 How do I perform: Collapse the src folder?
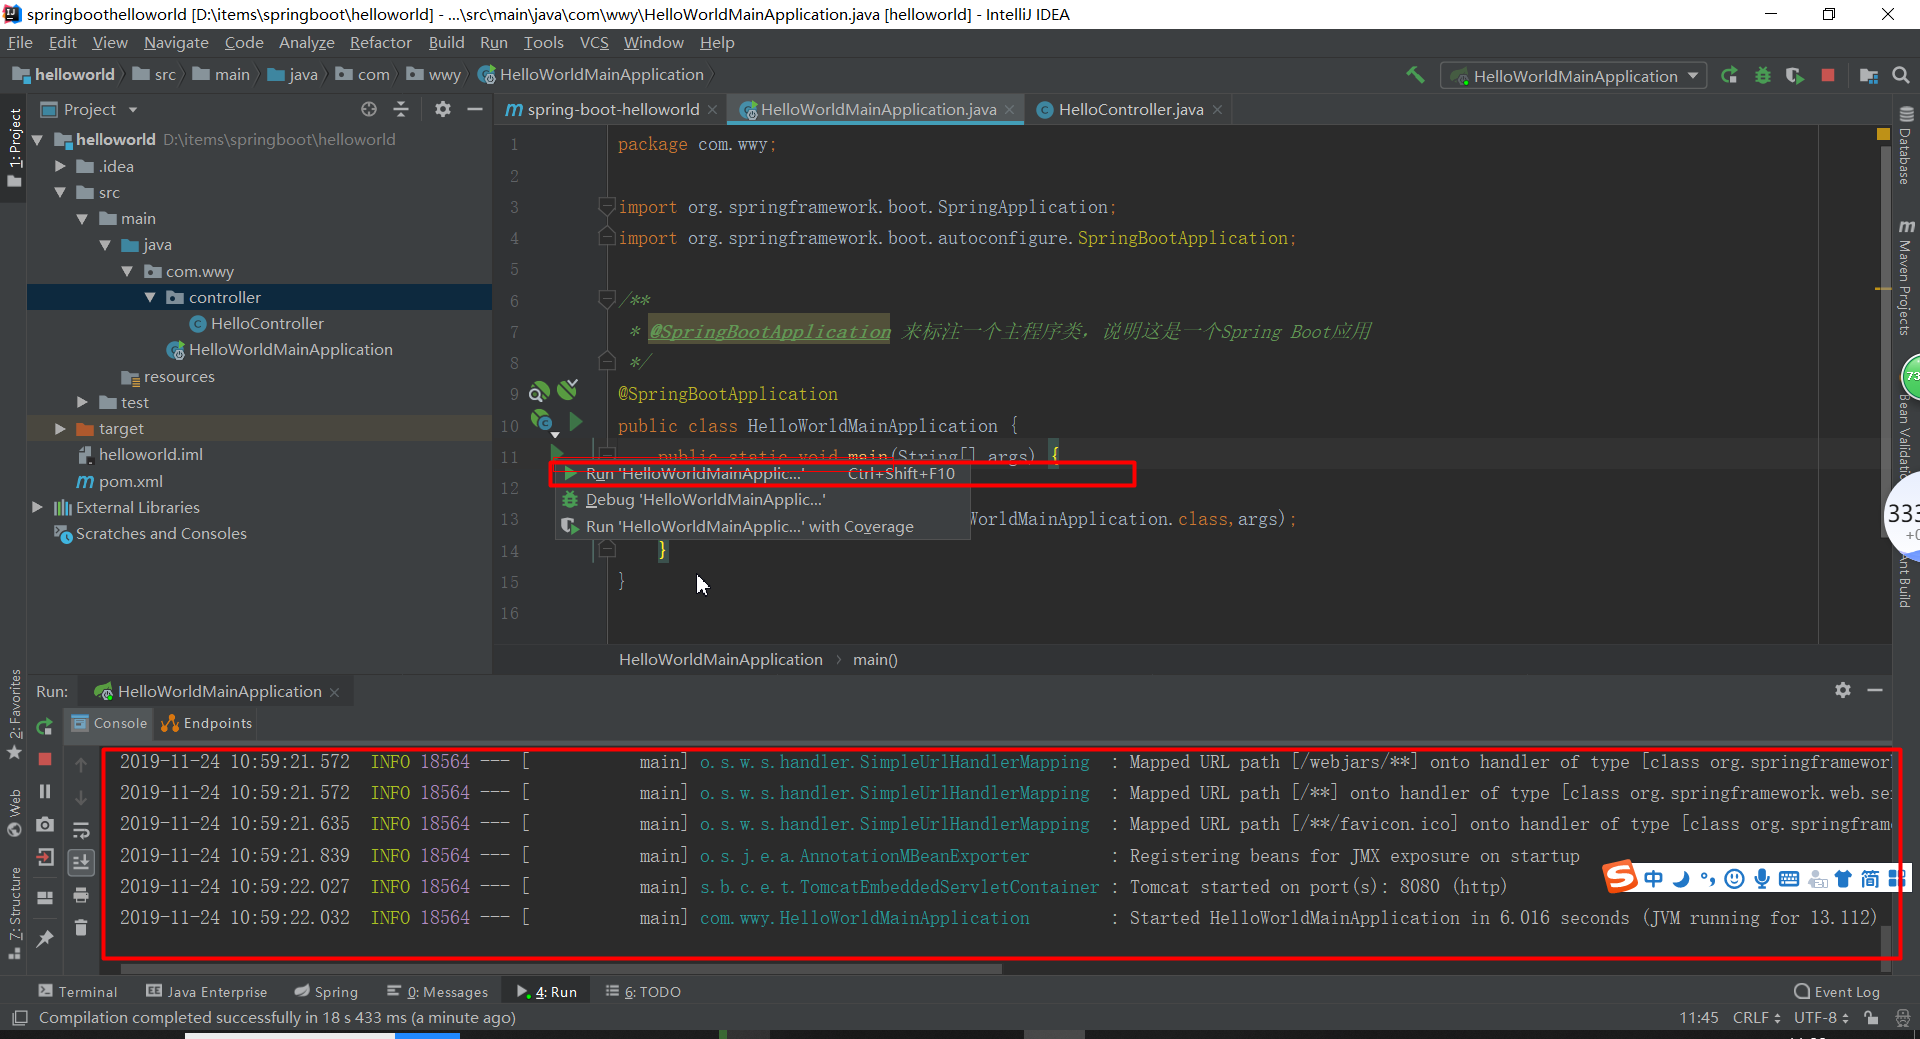[60, 192]
